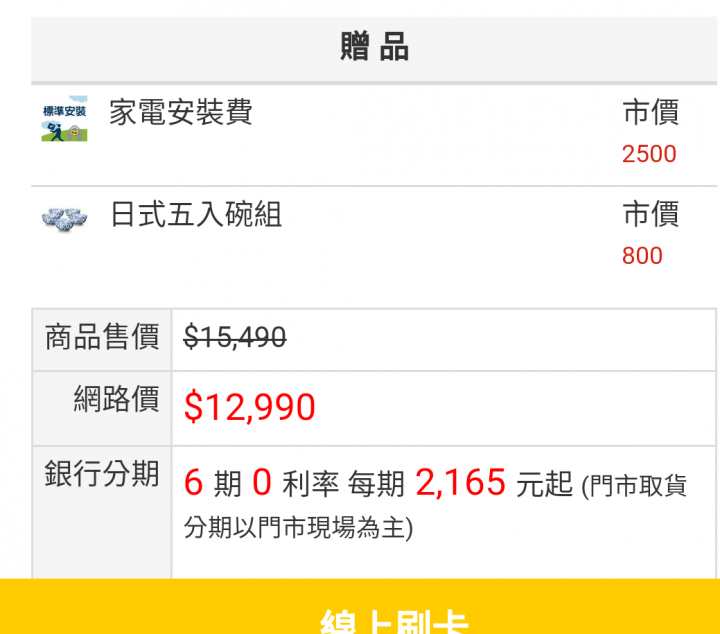Select the 家電安裝費 gift item
The height and width of the screenshot is (634, 720).
[x=181, y=112]
